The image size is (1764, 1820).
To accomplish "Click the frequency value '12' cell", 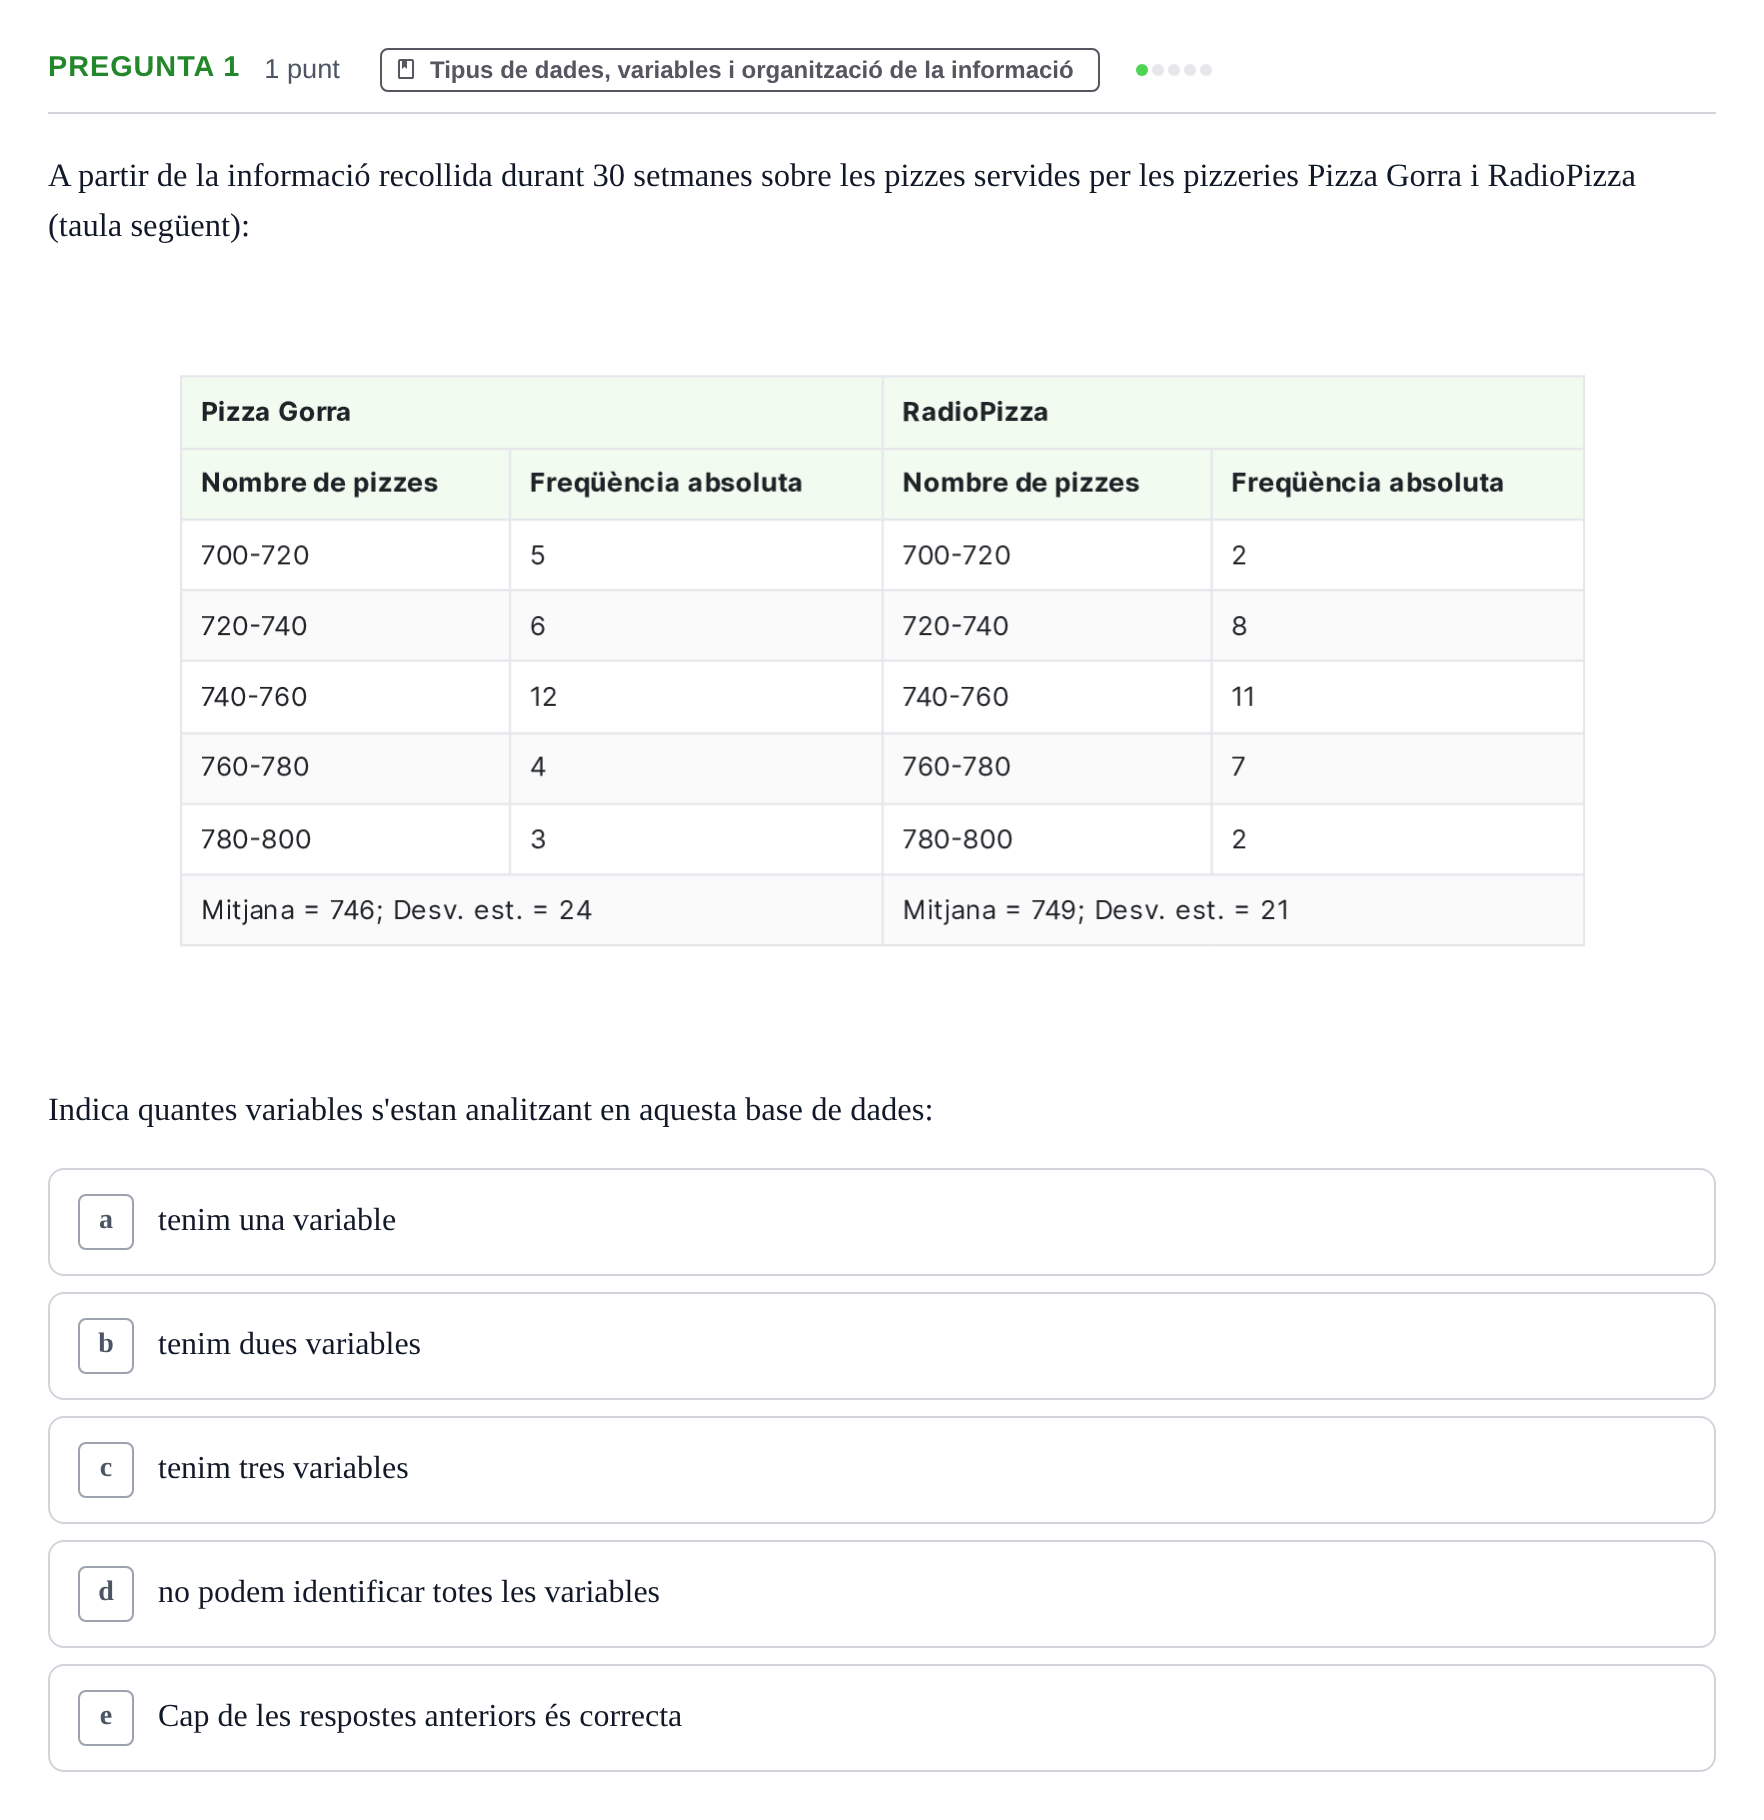I will pyautogui.click(x=696, y=697).
